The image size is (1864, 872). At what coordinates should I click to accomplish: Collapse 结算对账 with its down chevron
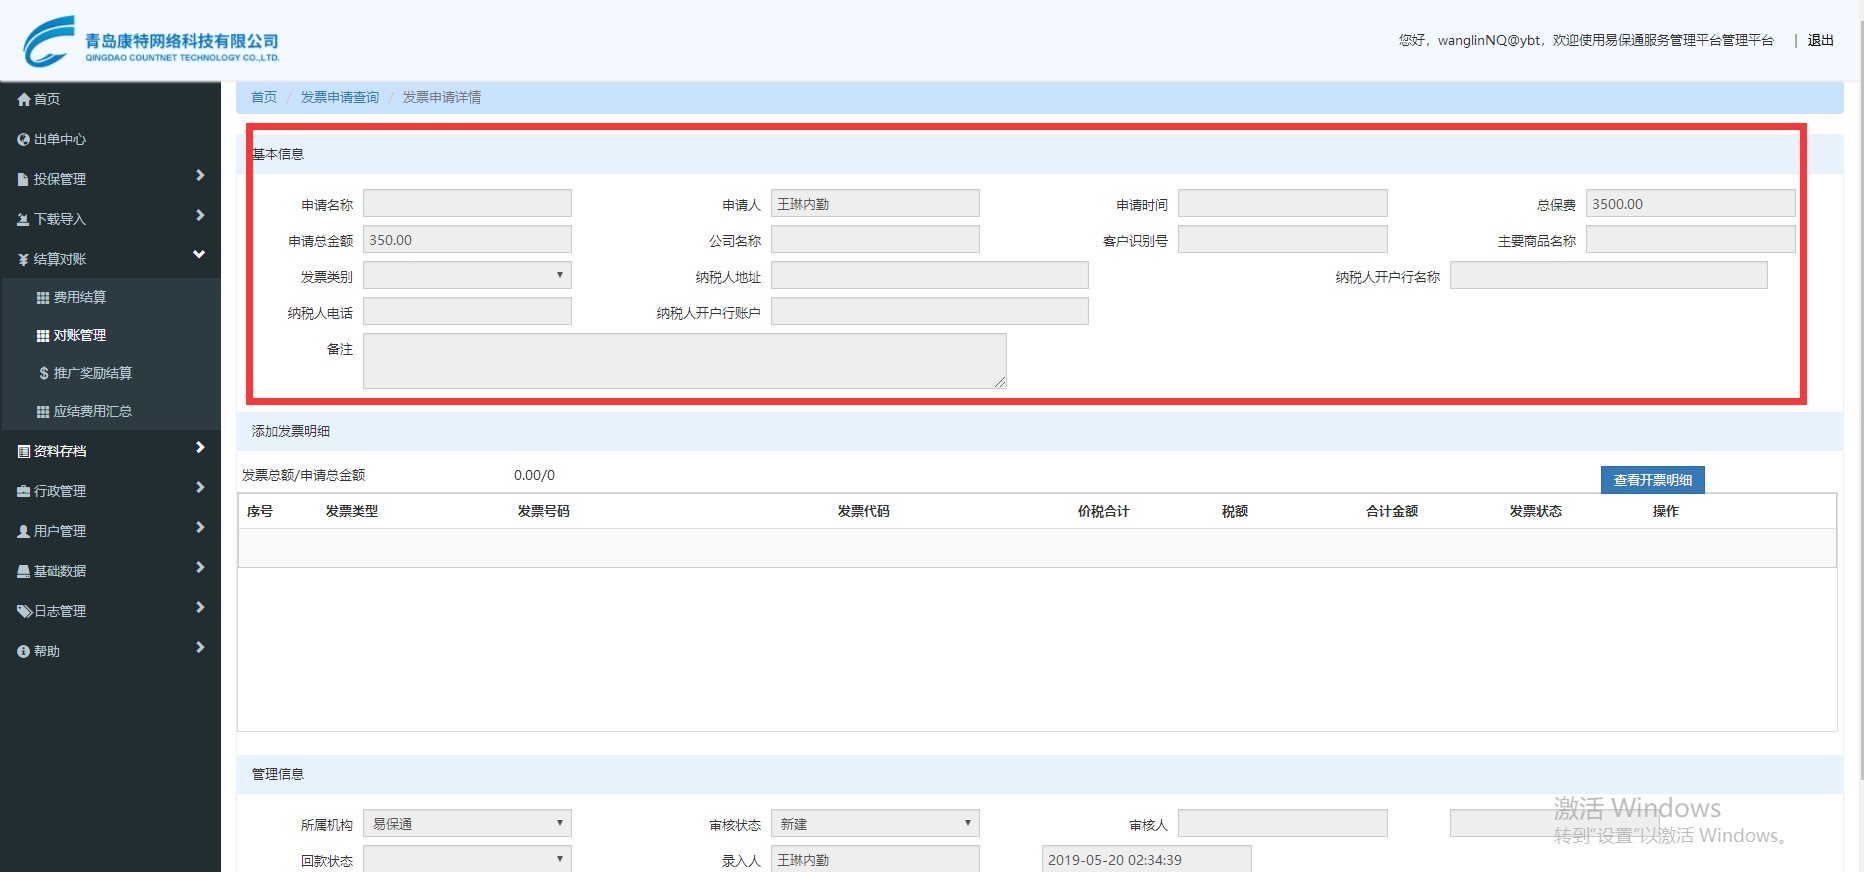199,255
